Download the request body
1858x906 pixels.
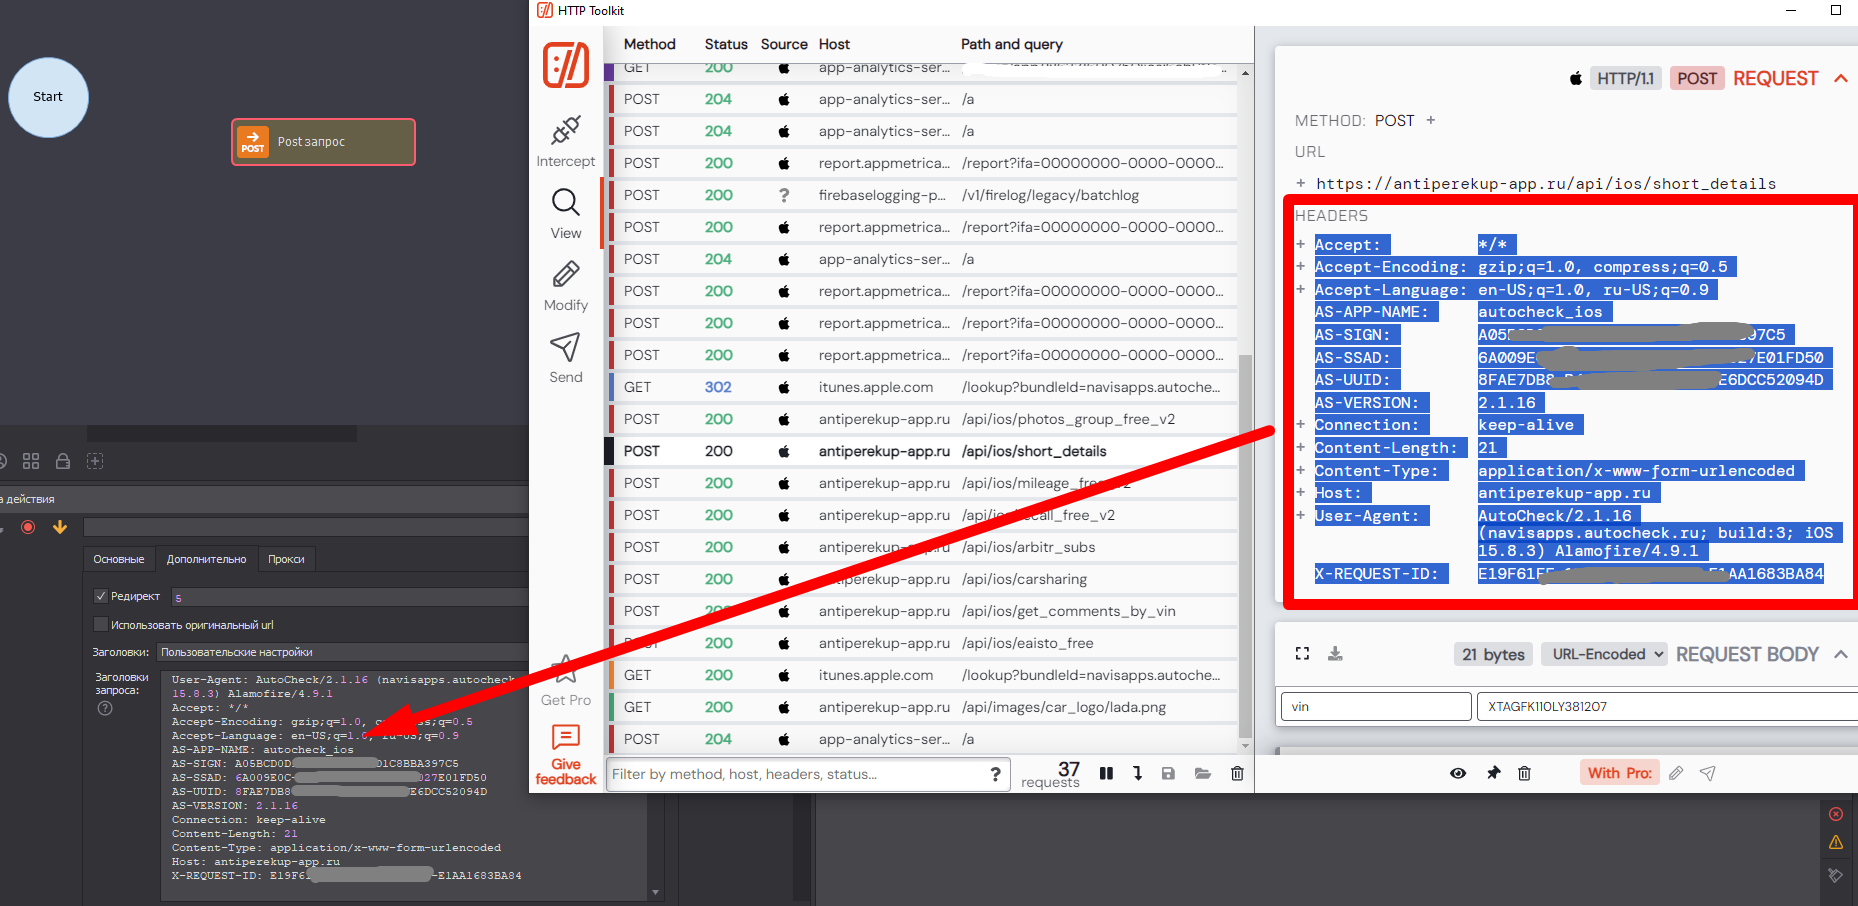(1335, 653)
